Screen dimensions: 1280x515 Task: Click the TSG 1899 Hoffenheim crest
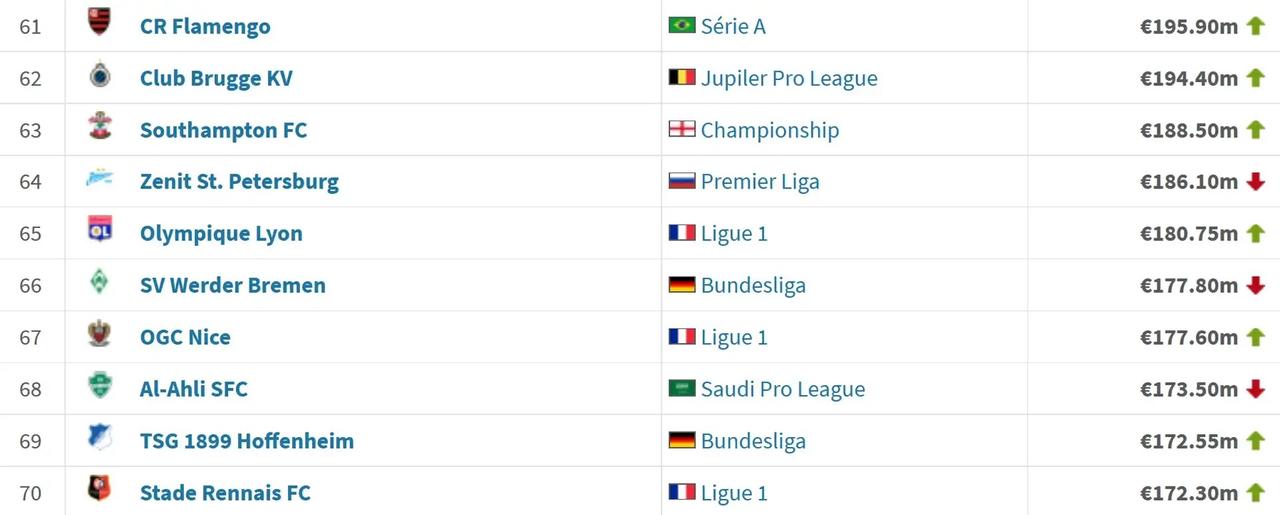point(99,438)
